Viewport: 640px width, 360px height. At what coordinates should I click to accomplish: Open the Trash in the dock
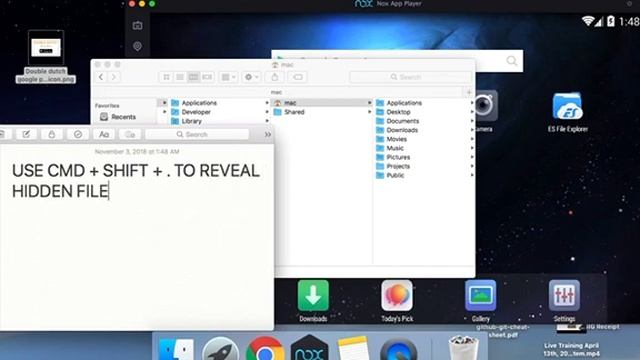coord(463,349)
